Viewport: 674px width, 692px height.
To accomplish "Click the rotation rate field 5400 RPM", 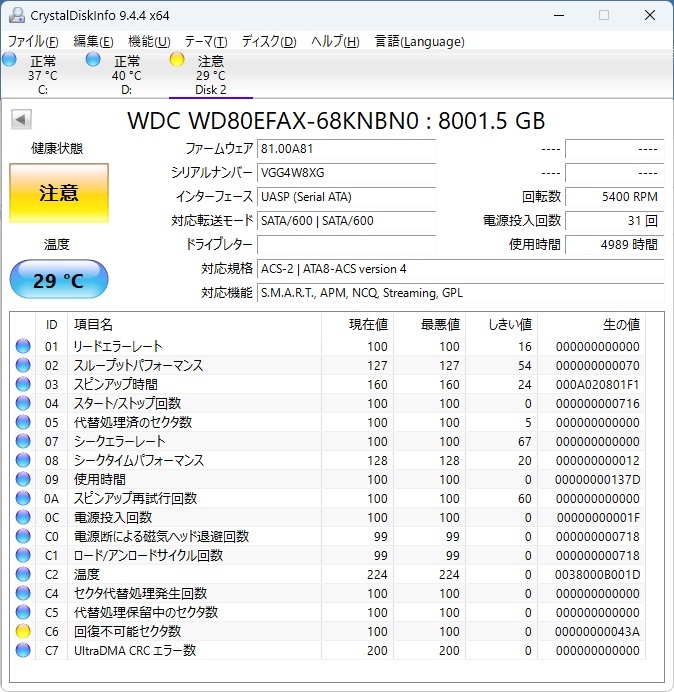I will (x=614, y=196).
